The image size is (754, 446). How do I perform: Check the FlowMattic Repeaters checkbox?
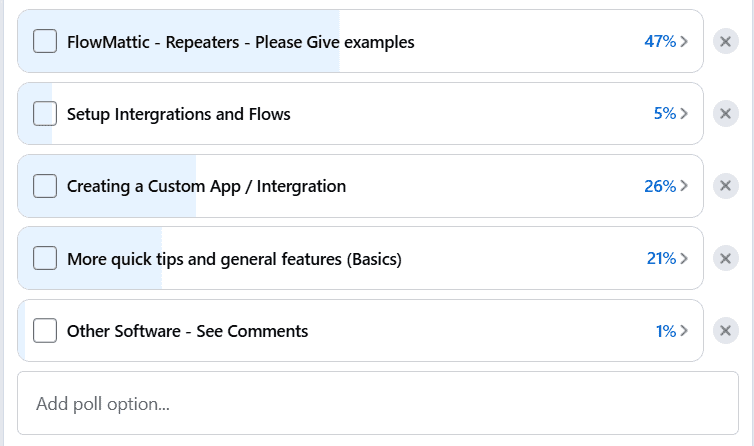point(45,41)
